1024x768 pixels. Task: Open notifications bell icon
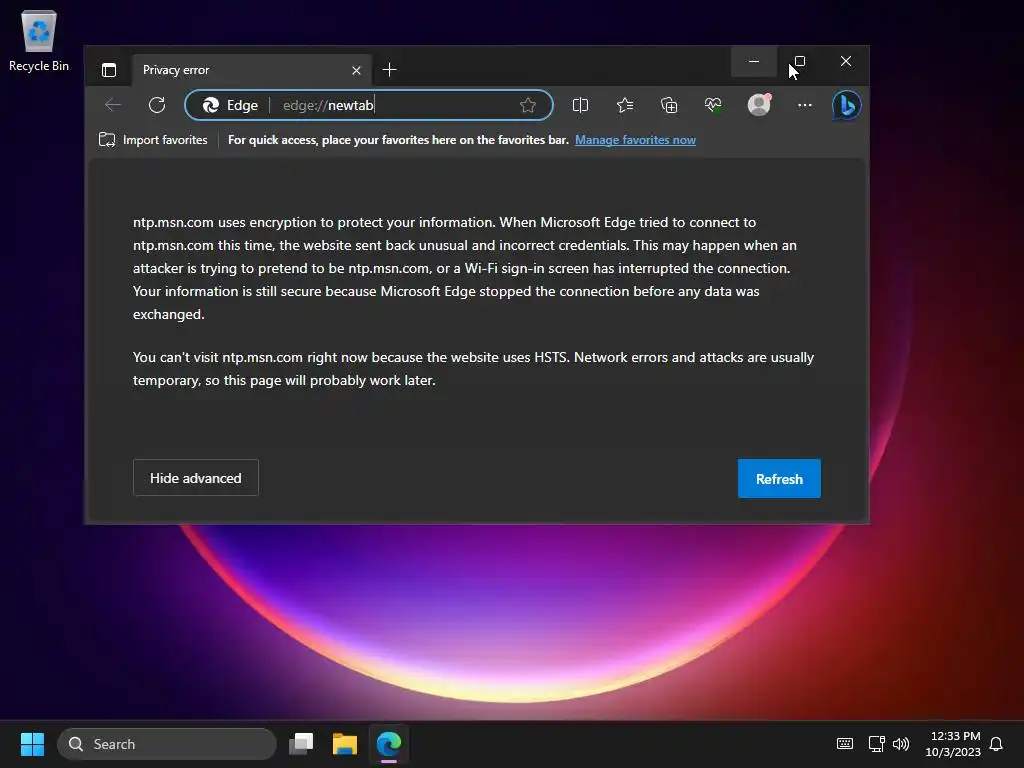click(x=997, y=744)
